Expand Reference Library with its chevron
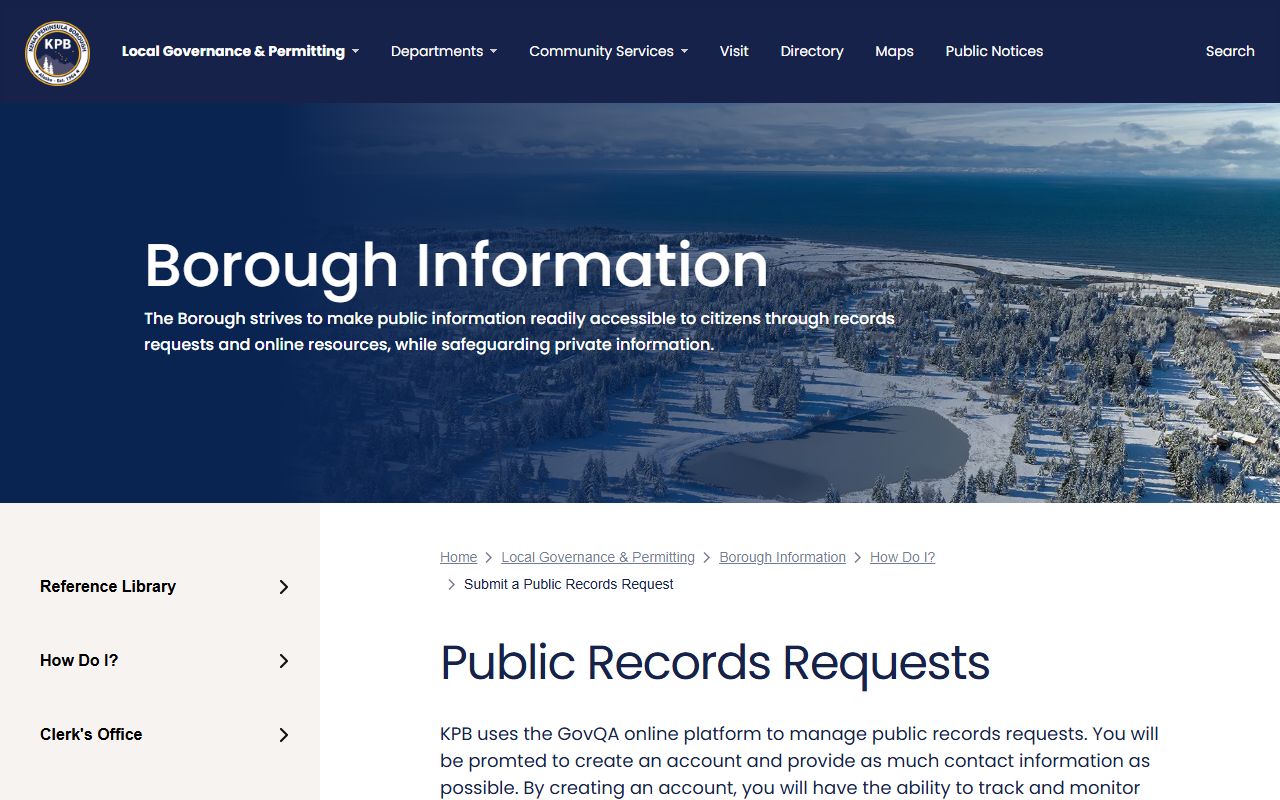This screenshot has width=1280, height=800. pos(284,587)
